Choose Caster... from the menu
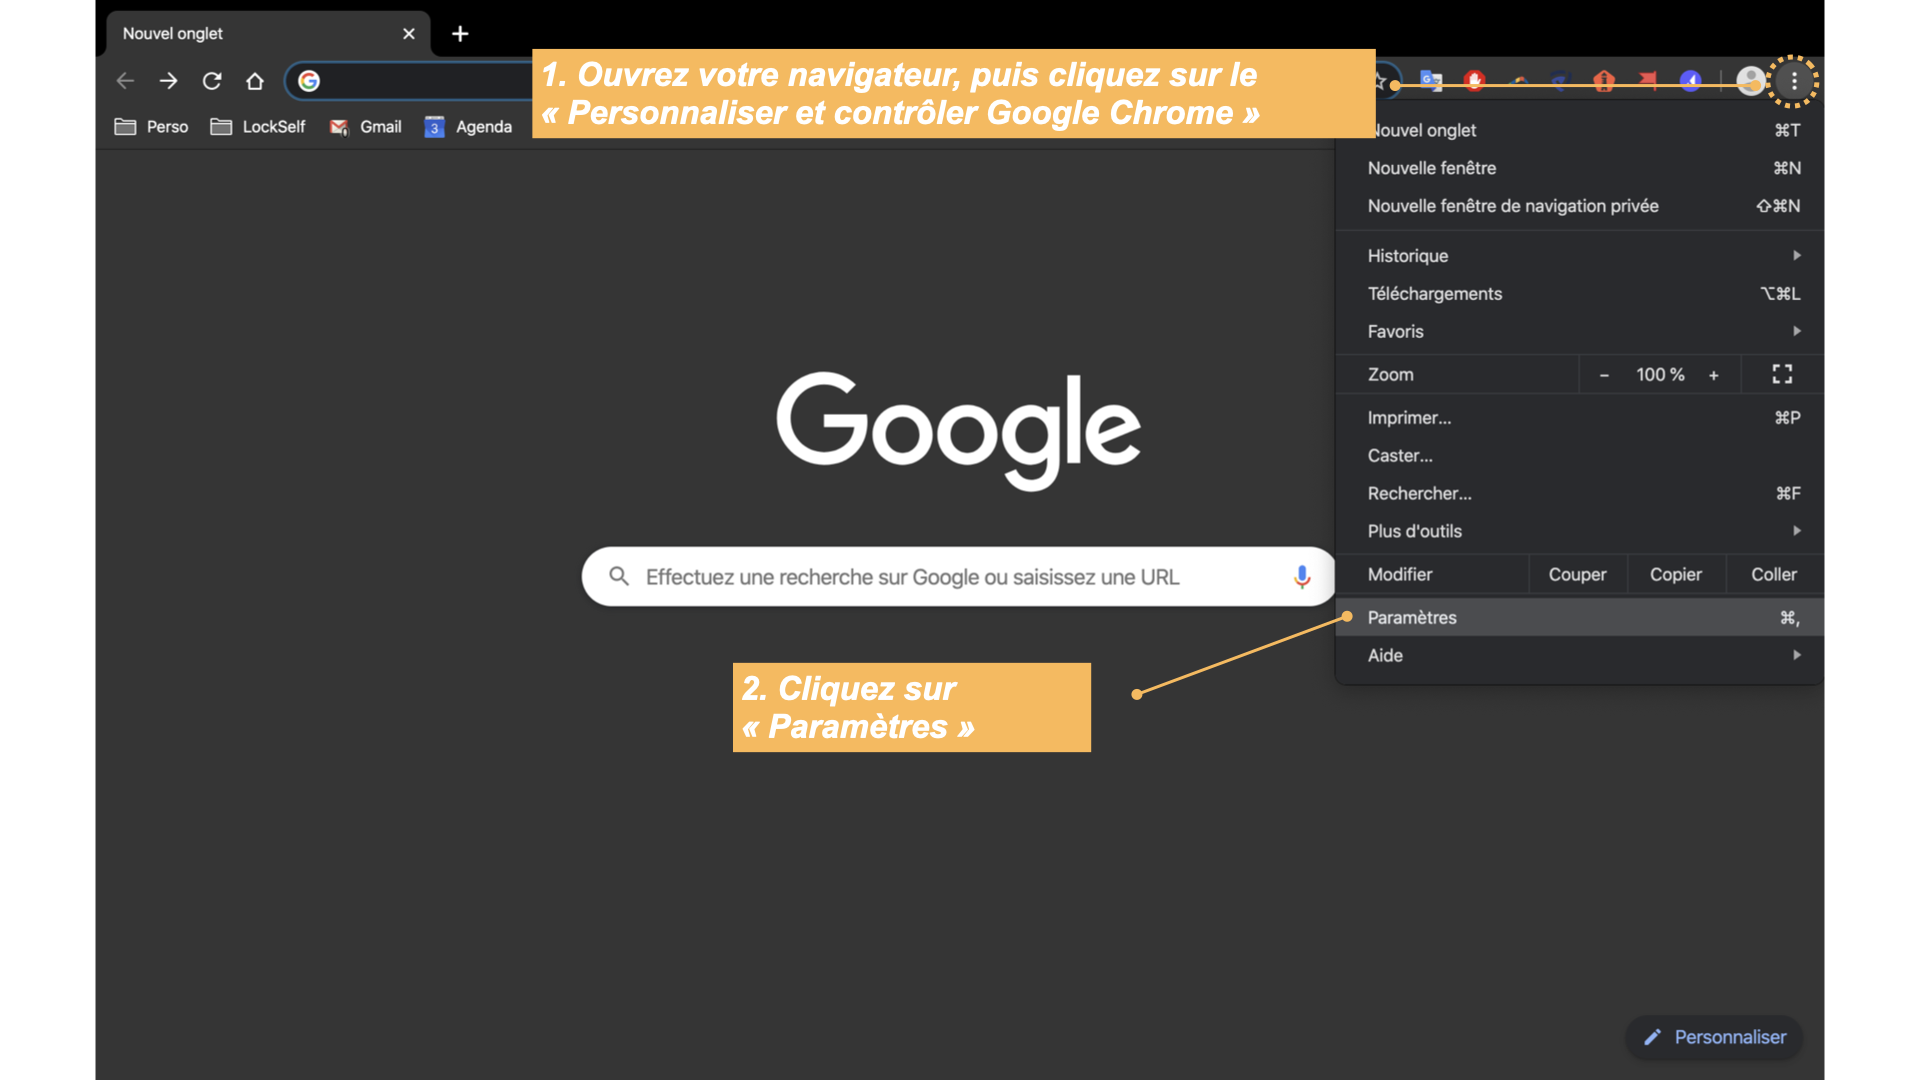The width and height of the screenshot is (1920, 1080). click(x=1580, y=456)
